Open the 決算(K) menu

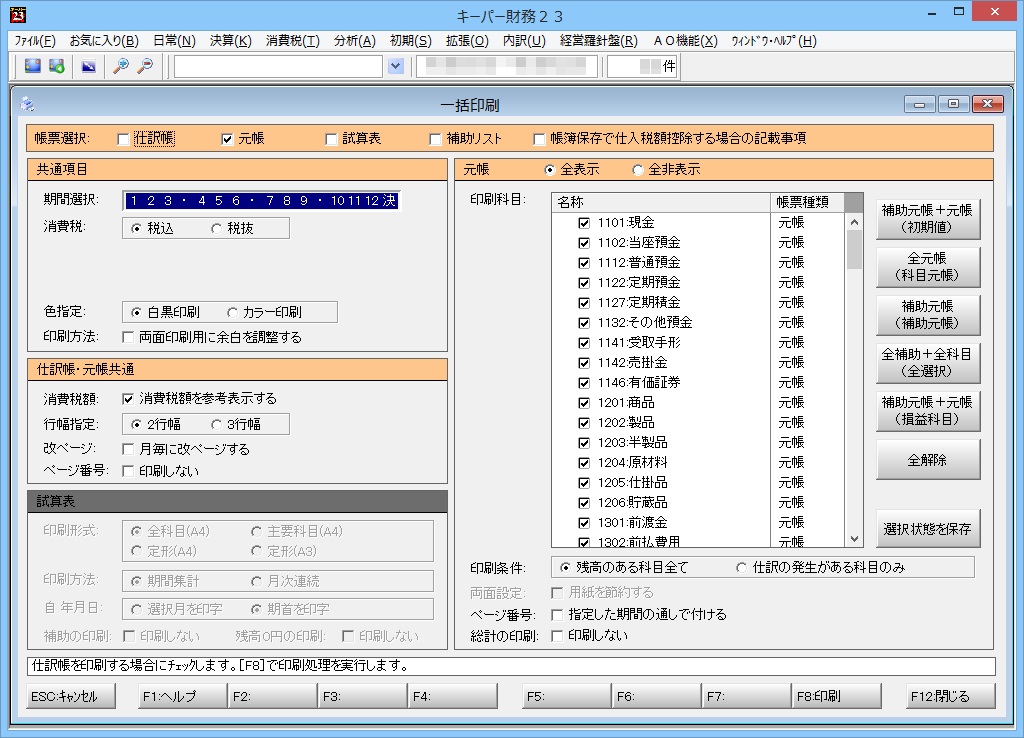pyautogui.click(x=231, y=40)
